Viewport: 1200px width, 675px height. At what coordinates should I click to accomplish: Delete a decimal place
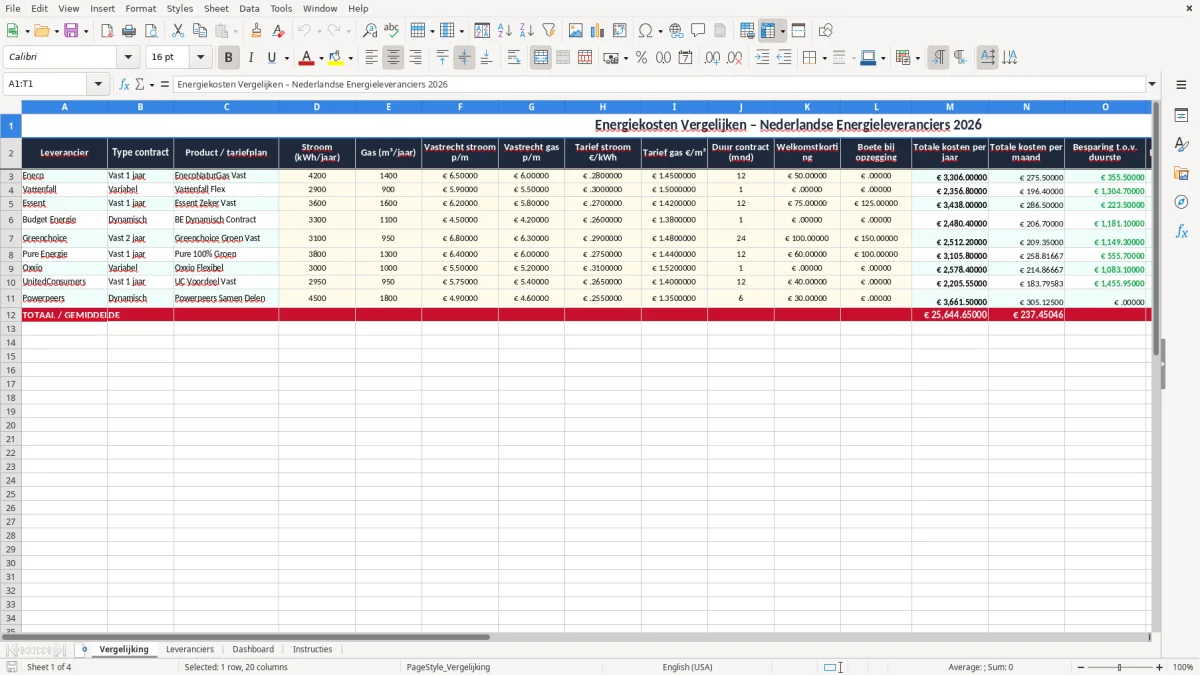(x=735, y=58)
